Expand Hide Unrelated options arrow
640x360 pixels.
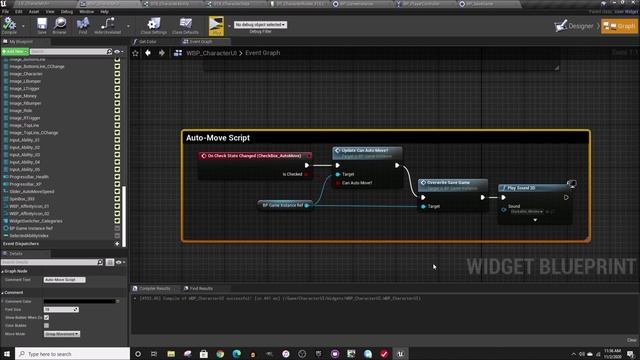pyautogui.click(x=128, y=26)
